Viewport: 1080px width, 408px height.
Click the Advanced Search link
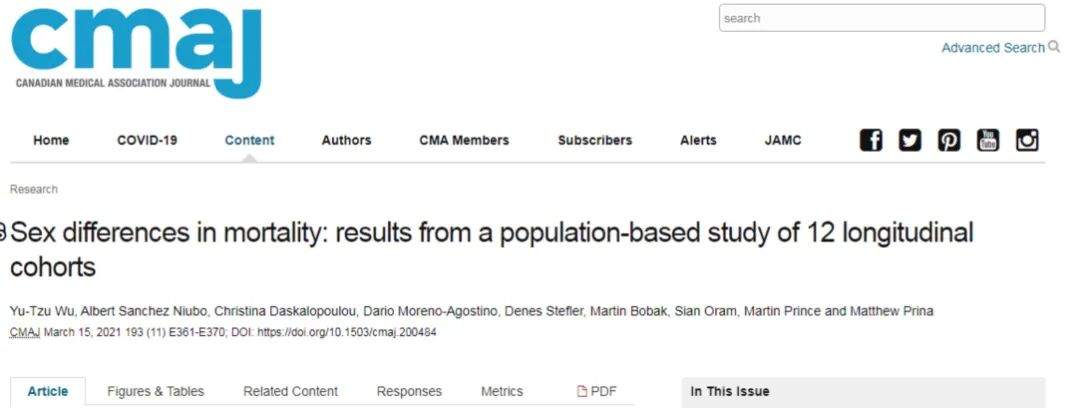[993, 48]
